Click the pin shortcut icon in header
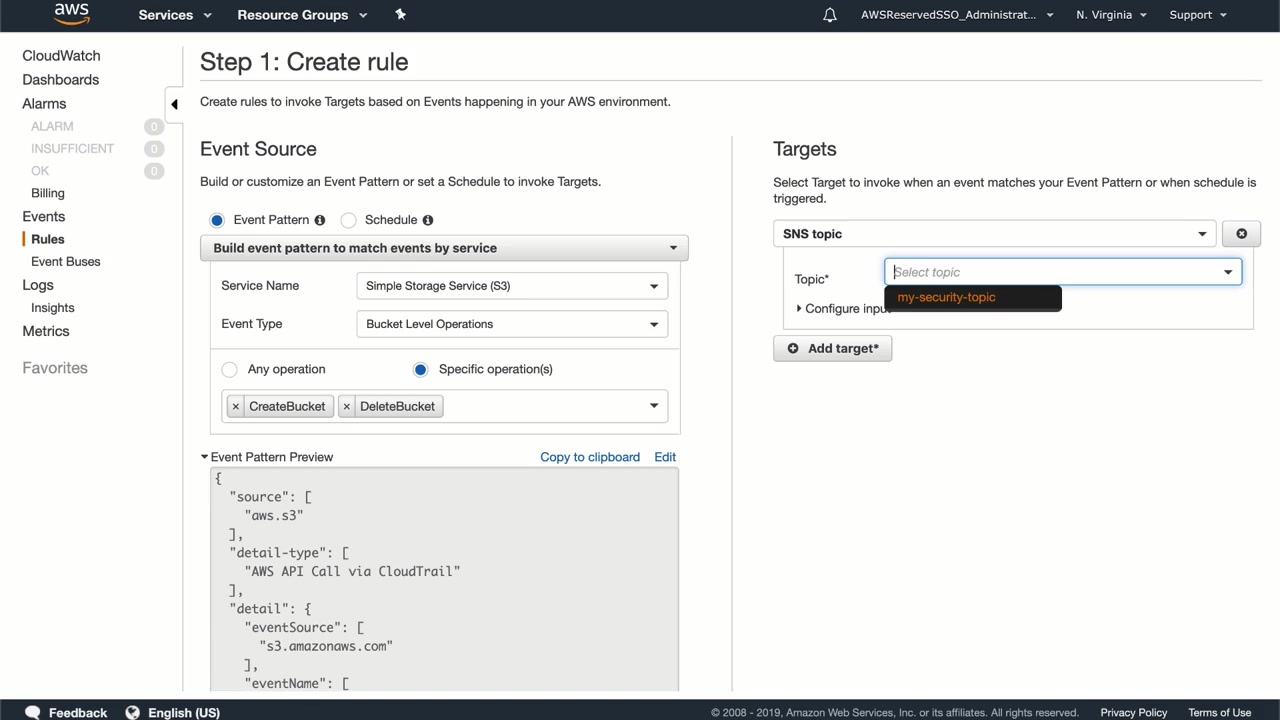The height and width of the screenshot is (720, 1280). 401,14
